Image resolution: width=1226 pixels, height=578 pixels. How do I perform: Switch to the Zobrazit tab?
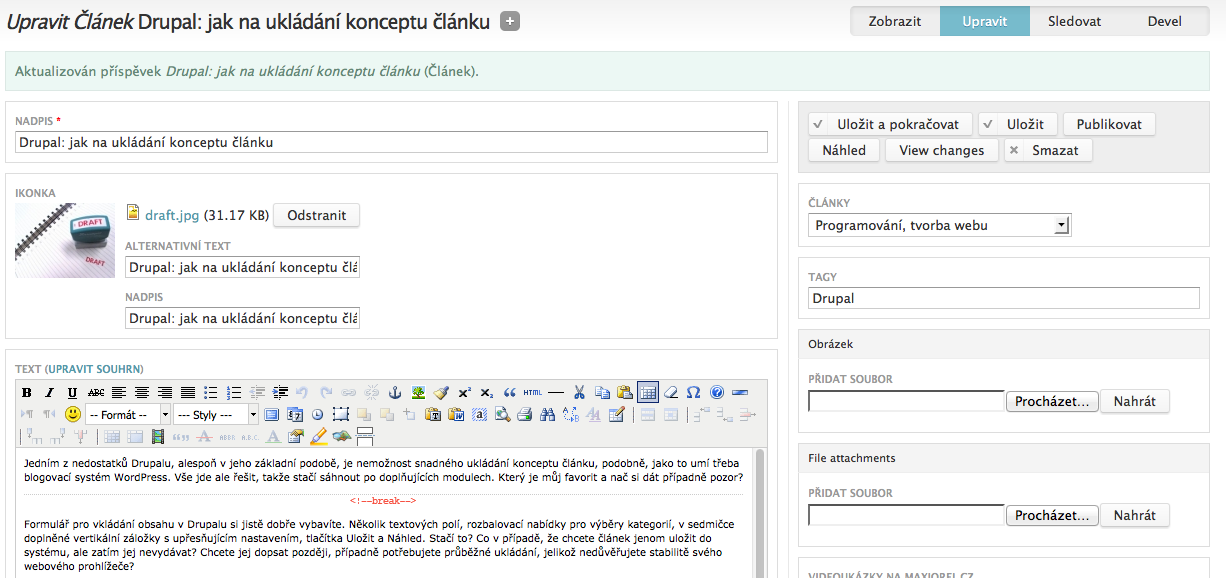pos(895,21)
